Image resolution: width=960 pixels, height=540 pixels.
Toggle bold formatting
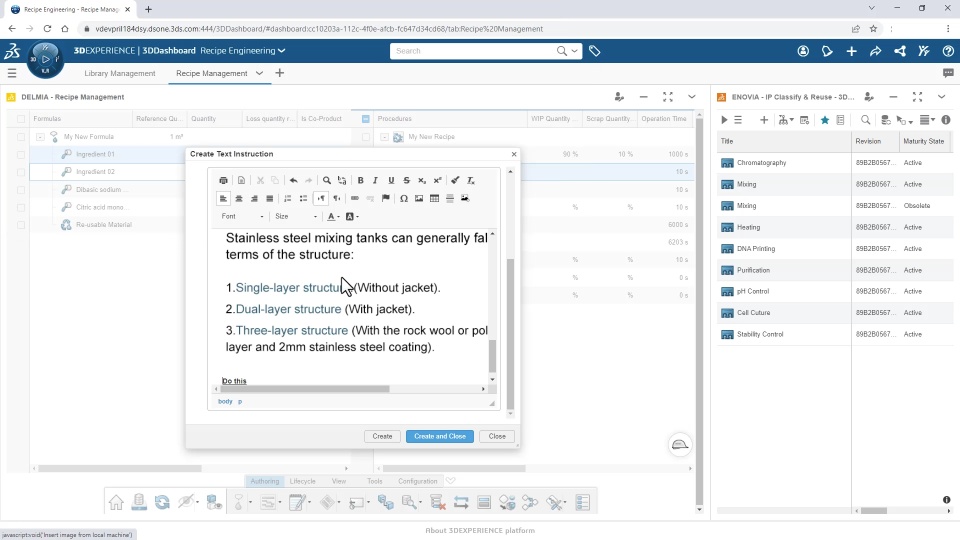tap(361, 181)
